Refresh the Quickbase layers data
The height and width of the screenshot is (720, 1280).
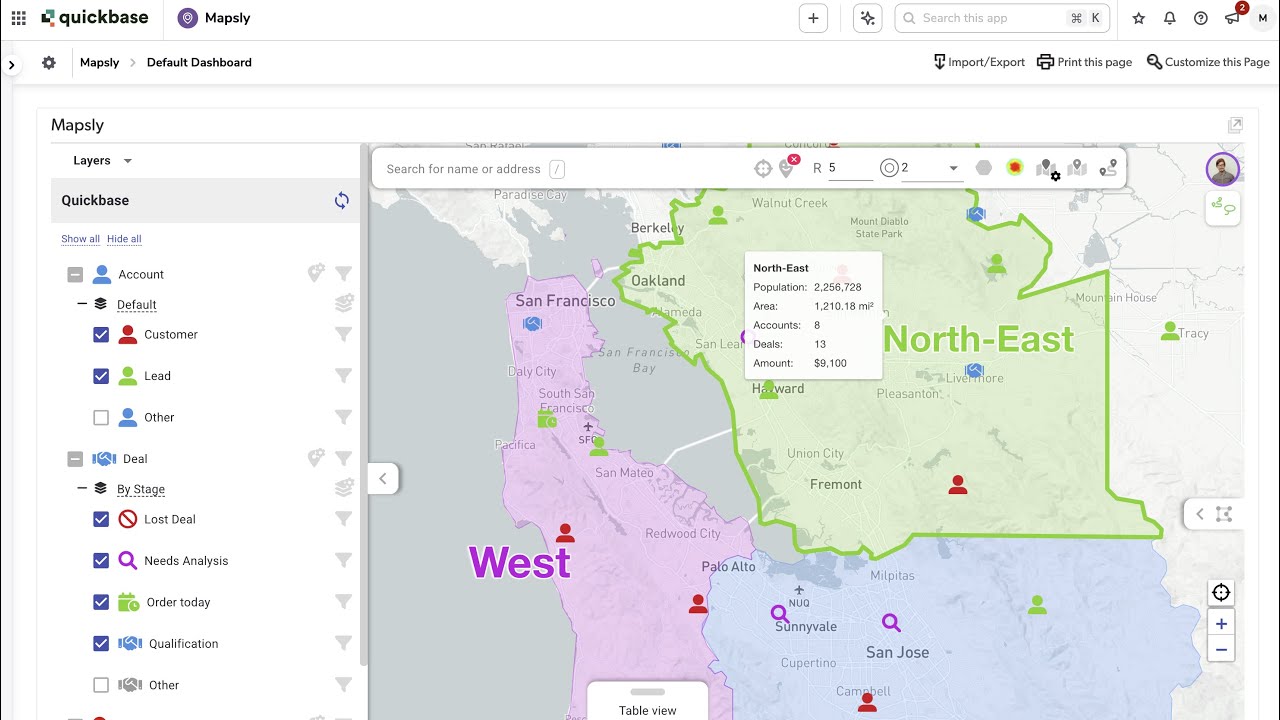tap(342, 200)
